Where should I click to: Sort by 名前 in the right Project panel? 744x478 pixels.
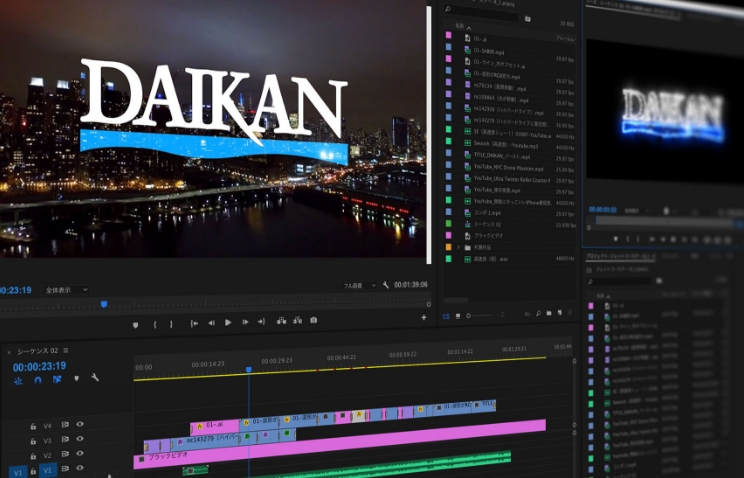pyautogui.click(x=601, y=296)
